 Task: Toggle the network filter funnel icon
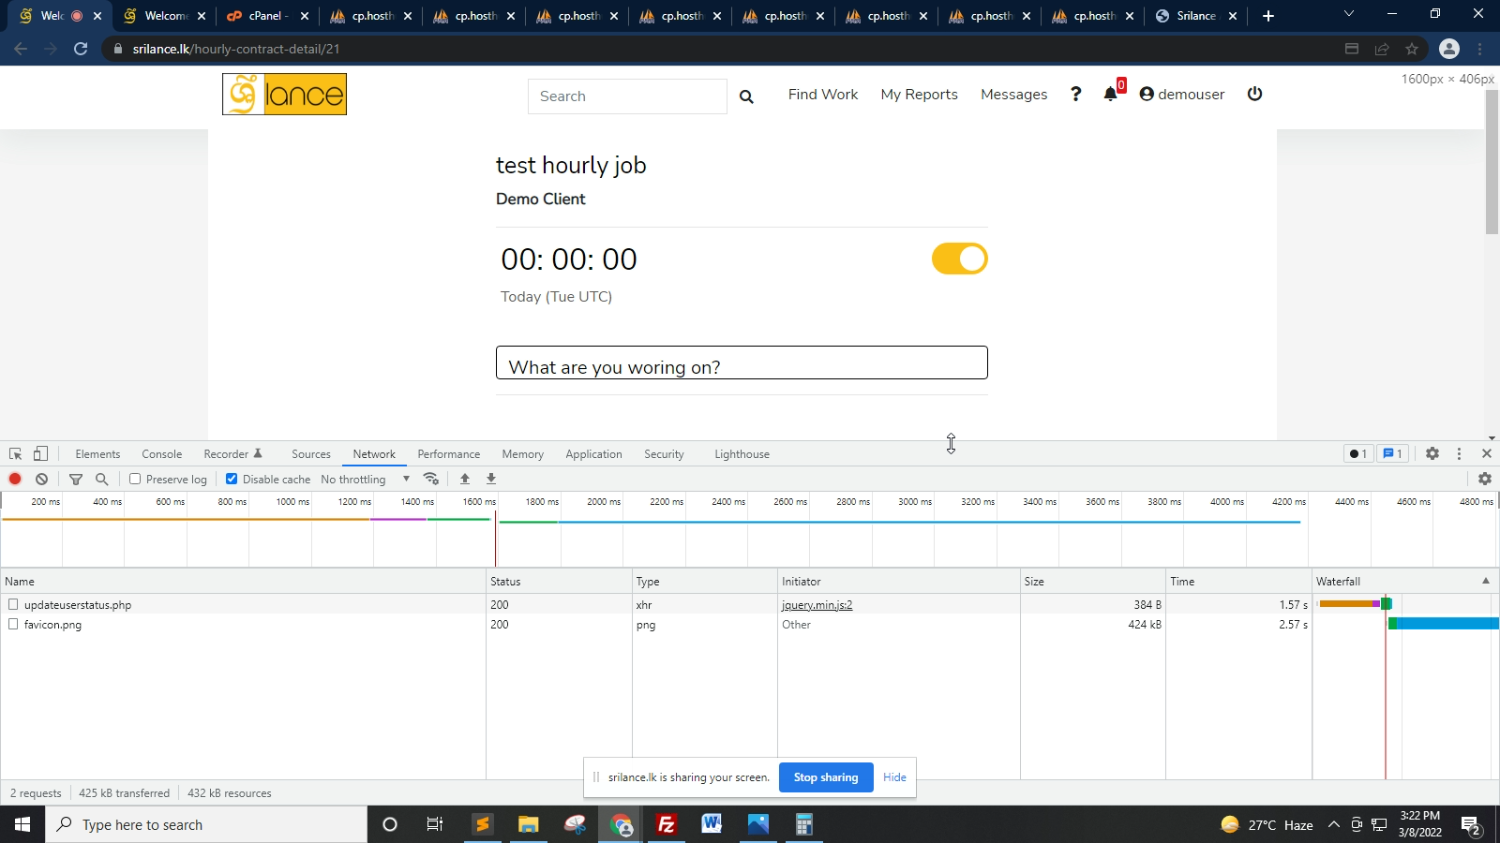[76, 479]
